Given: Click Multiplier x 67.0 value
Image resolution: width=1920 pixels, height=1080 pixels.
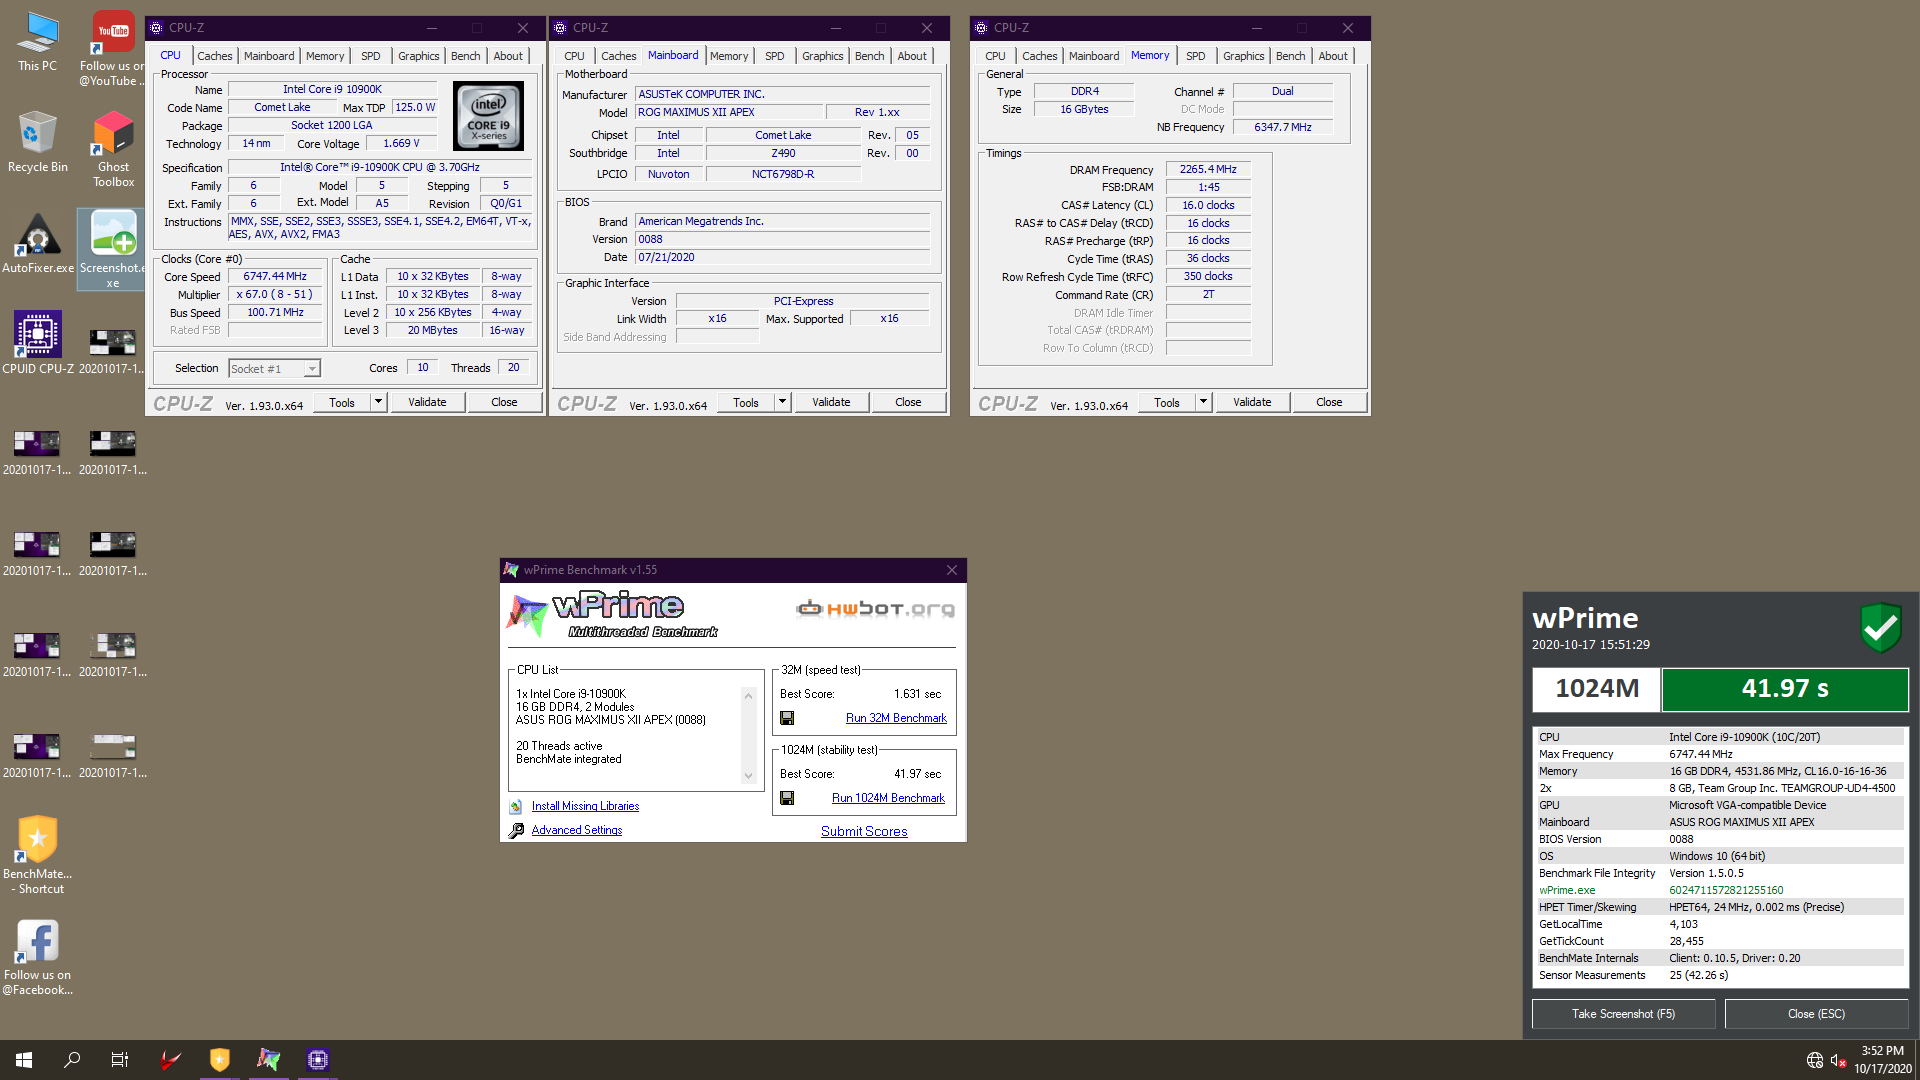Looking at the screenshot, I should (x=275, y=295).
